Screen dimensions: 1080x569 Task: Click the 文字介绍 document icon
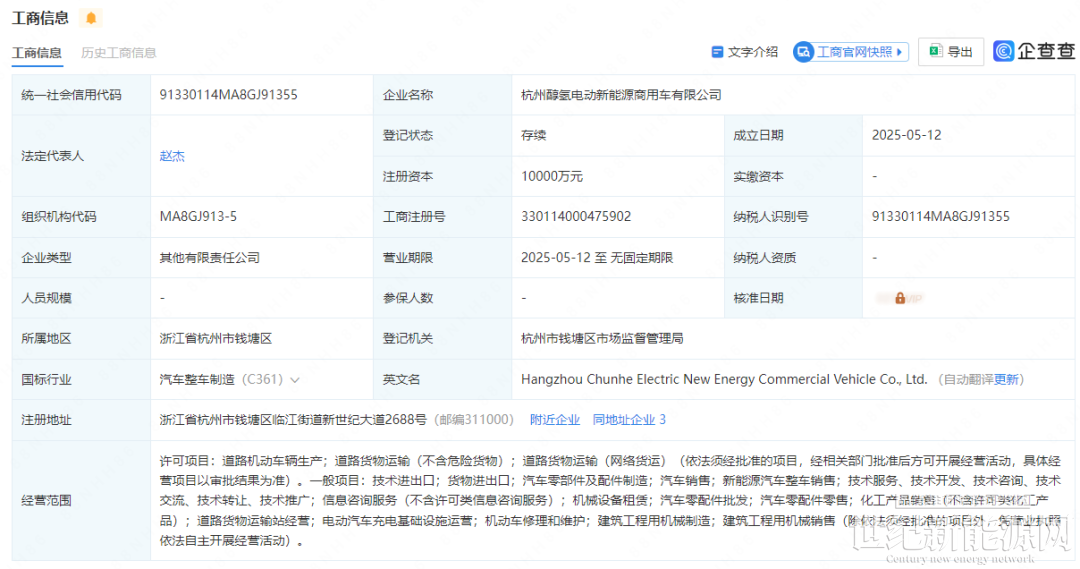click(716, 52)
